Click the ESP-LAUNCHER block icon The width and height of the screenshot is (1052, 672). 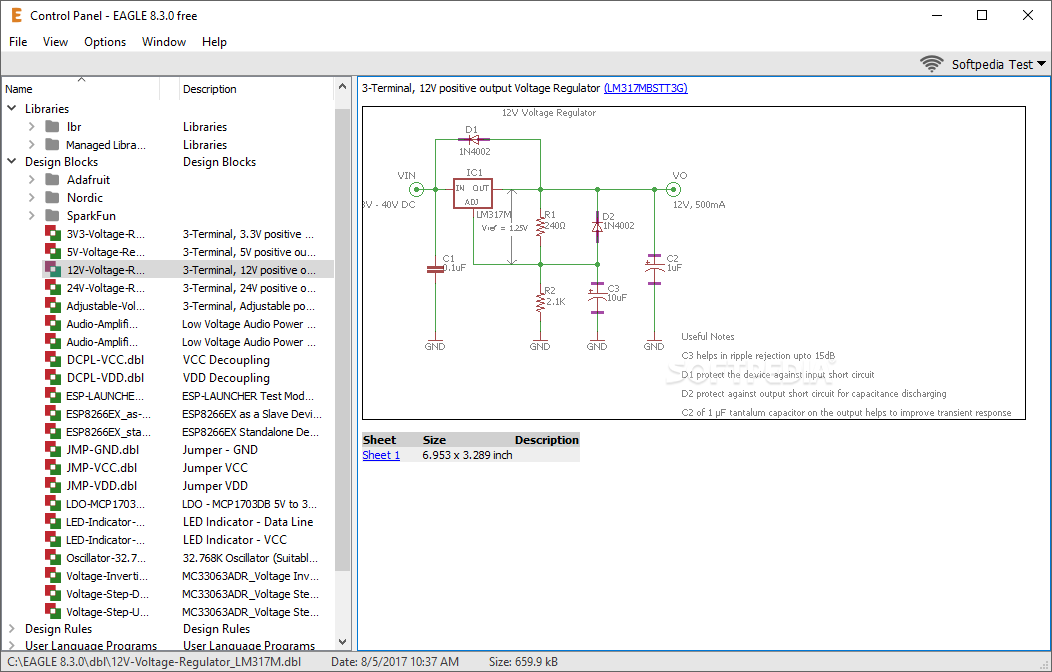[53, 395]
